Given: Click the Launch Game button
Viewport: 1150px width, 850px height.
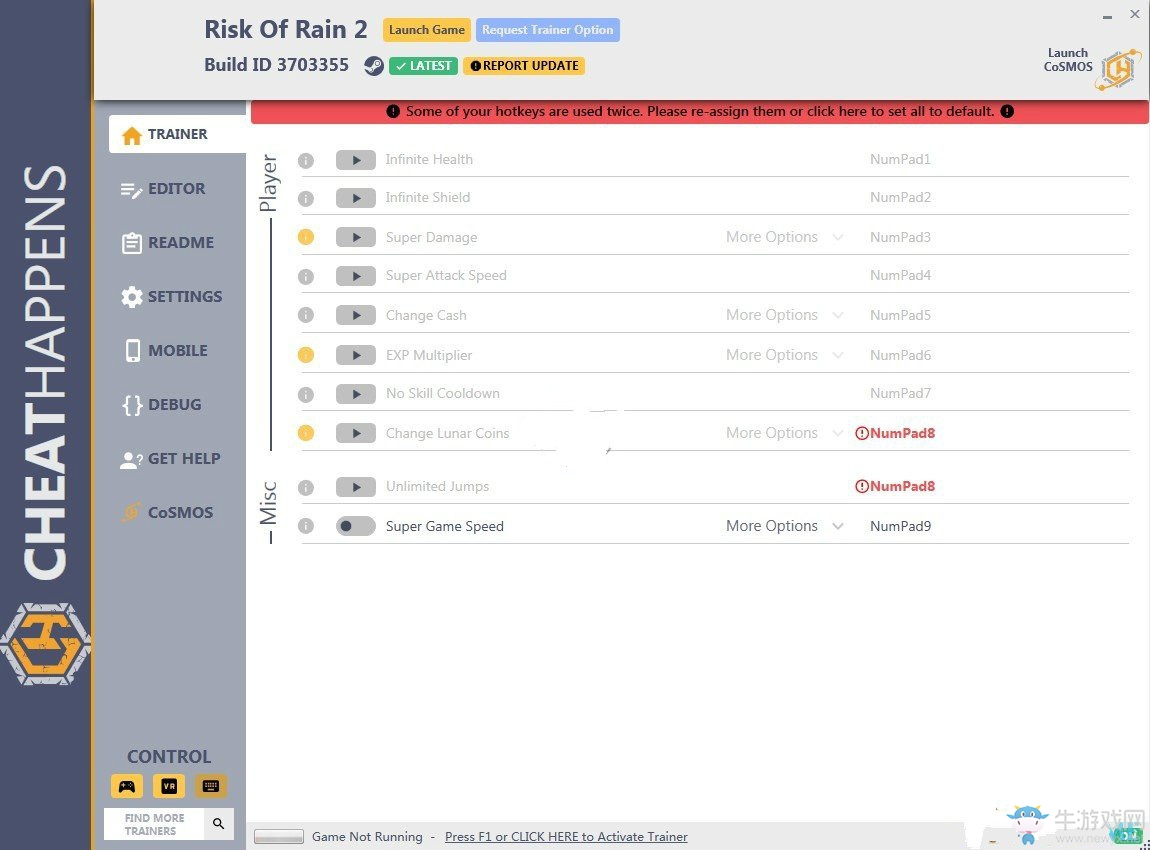Looking at the screenshot, I should [x=427, y=30].
